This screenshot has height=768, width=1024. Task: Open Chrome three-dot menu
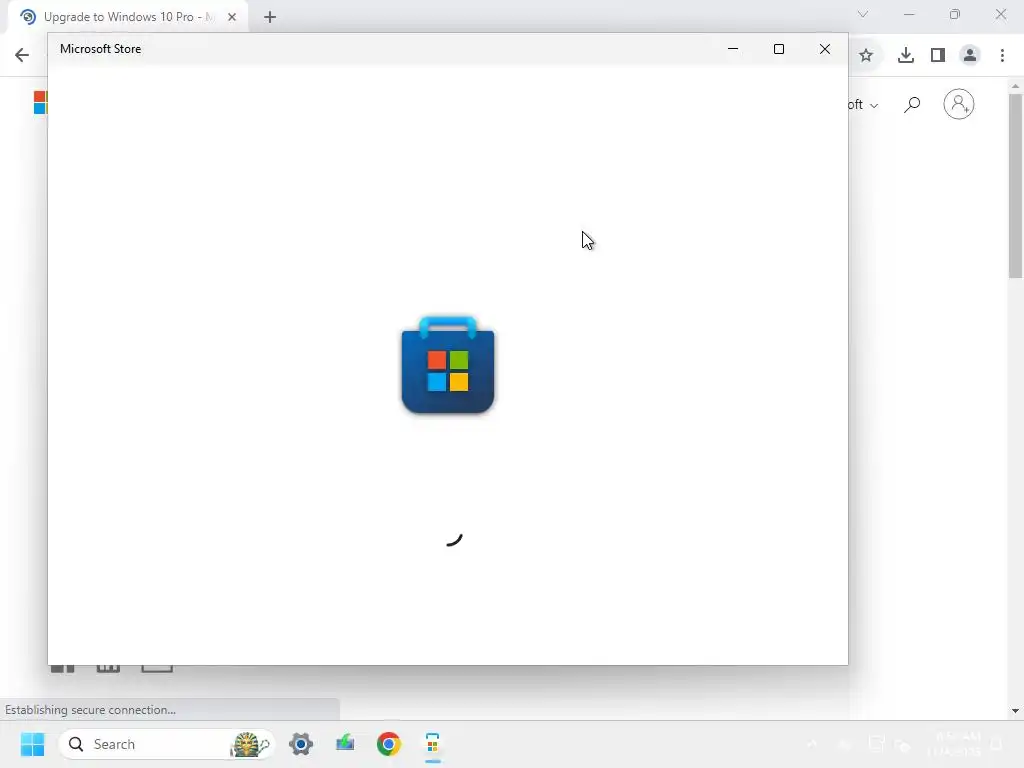coord(1002,56)
